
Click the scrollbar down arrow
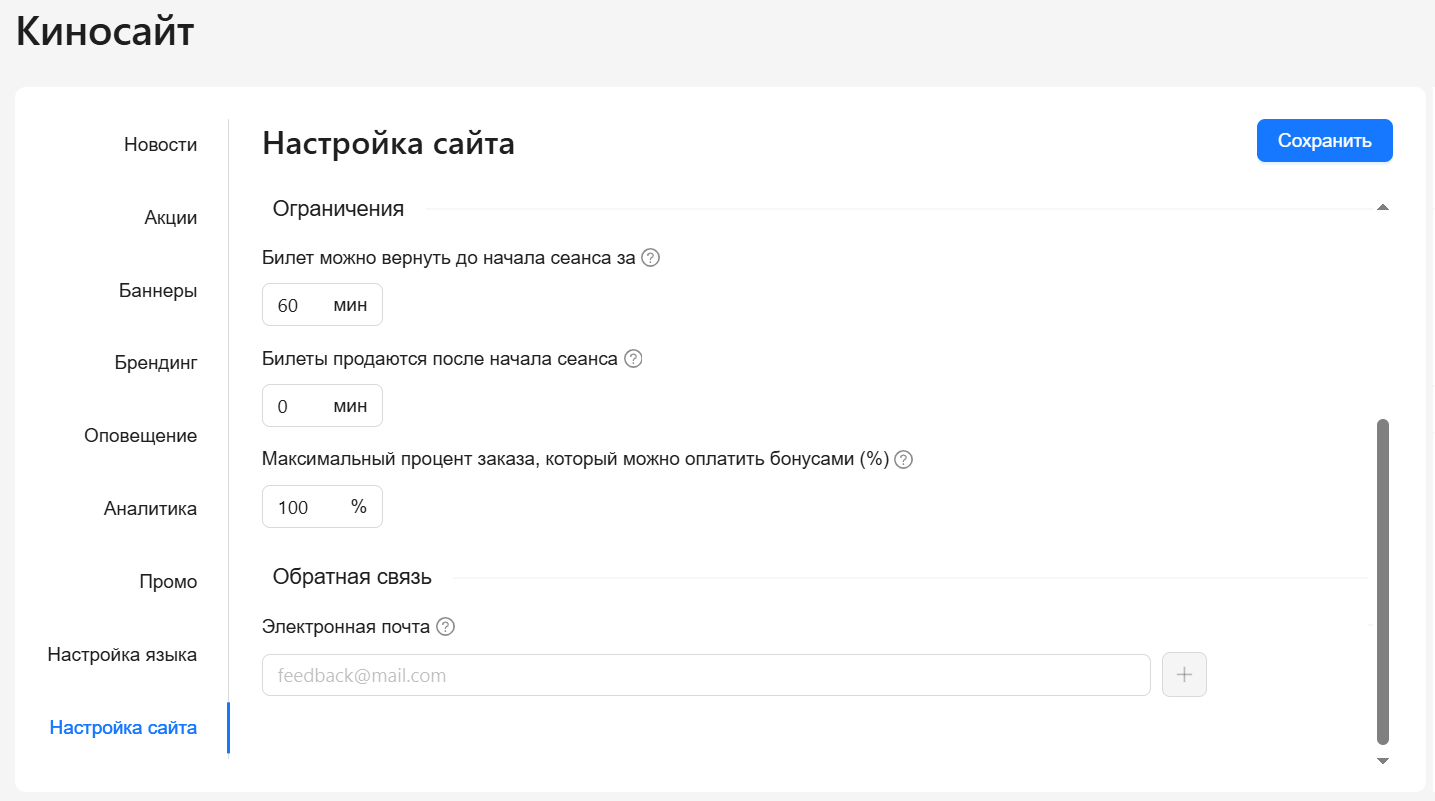click(x=1383, y=762)
